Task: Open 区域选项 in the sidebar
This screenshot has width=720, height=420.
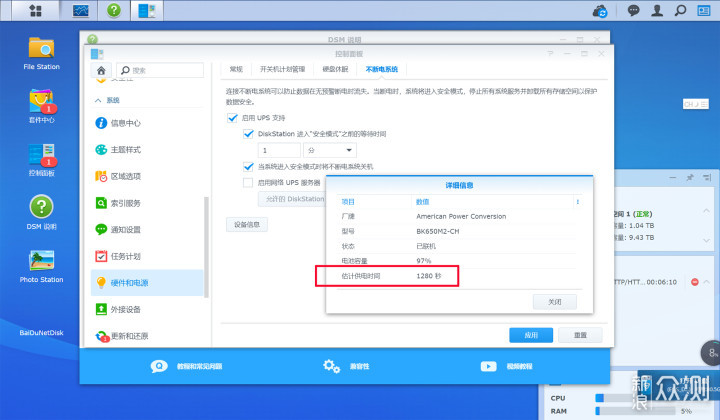Action: (147, 176)
